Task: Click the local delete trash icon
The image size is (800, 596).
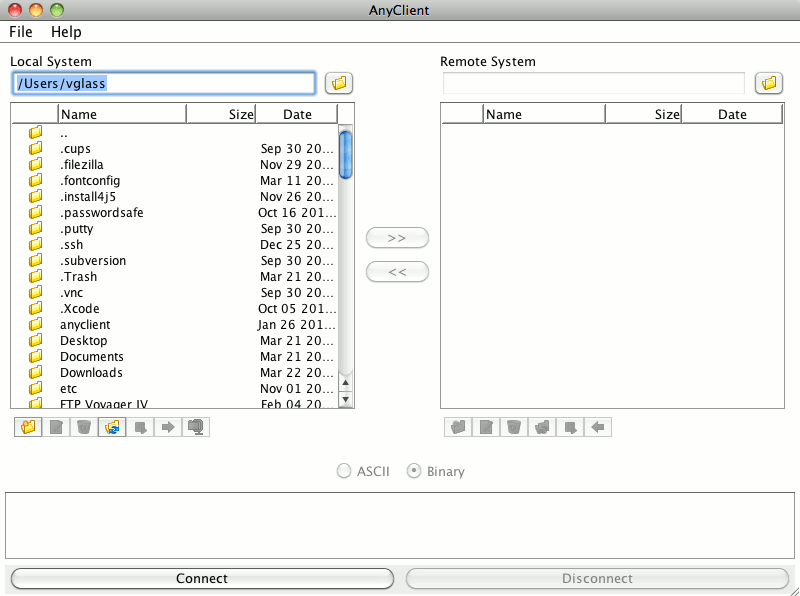Action: click(x=84, y=427)
